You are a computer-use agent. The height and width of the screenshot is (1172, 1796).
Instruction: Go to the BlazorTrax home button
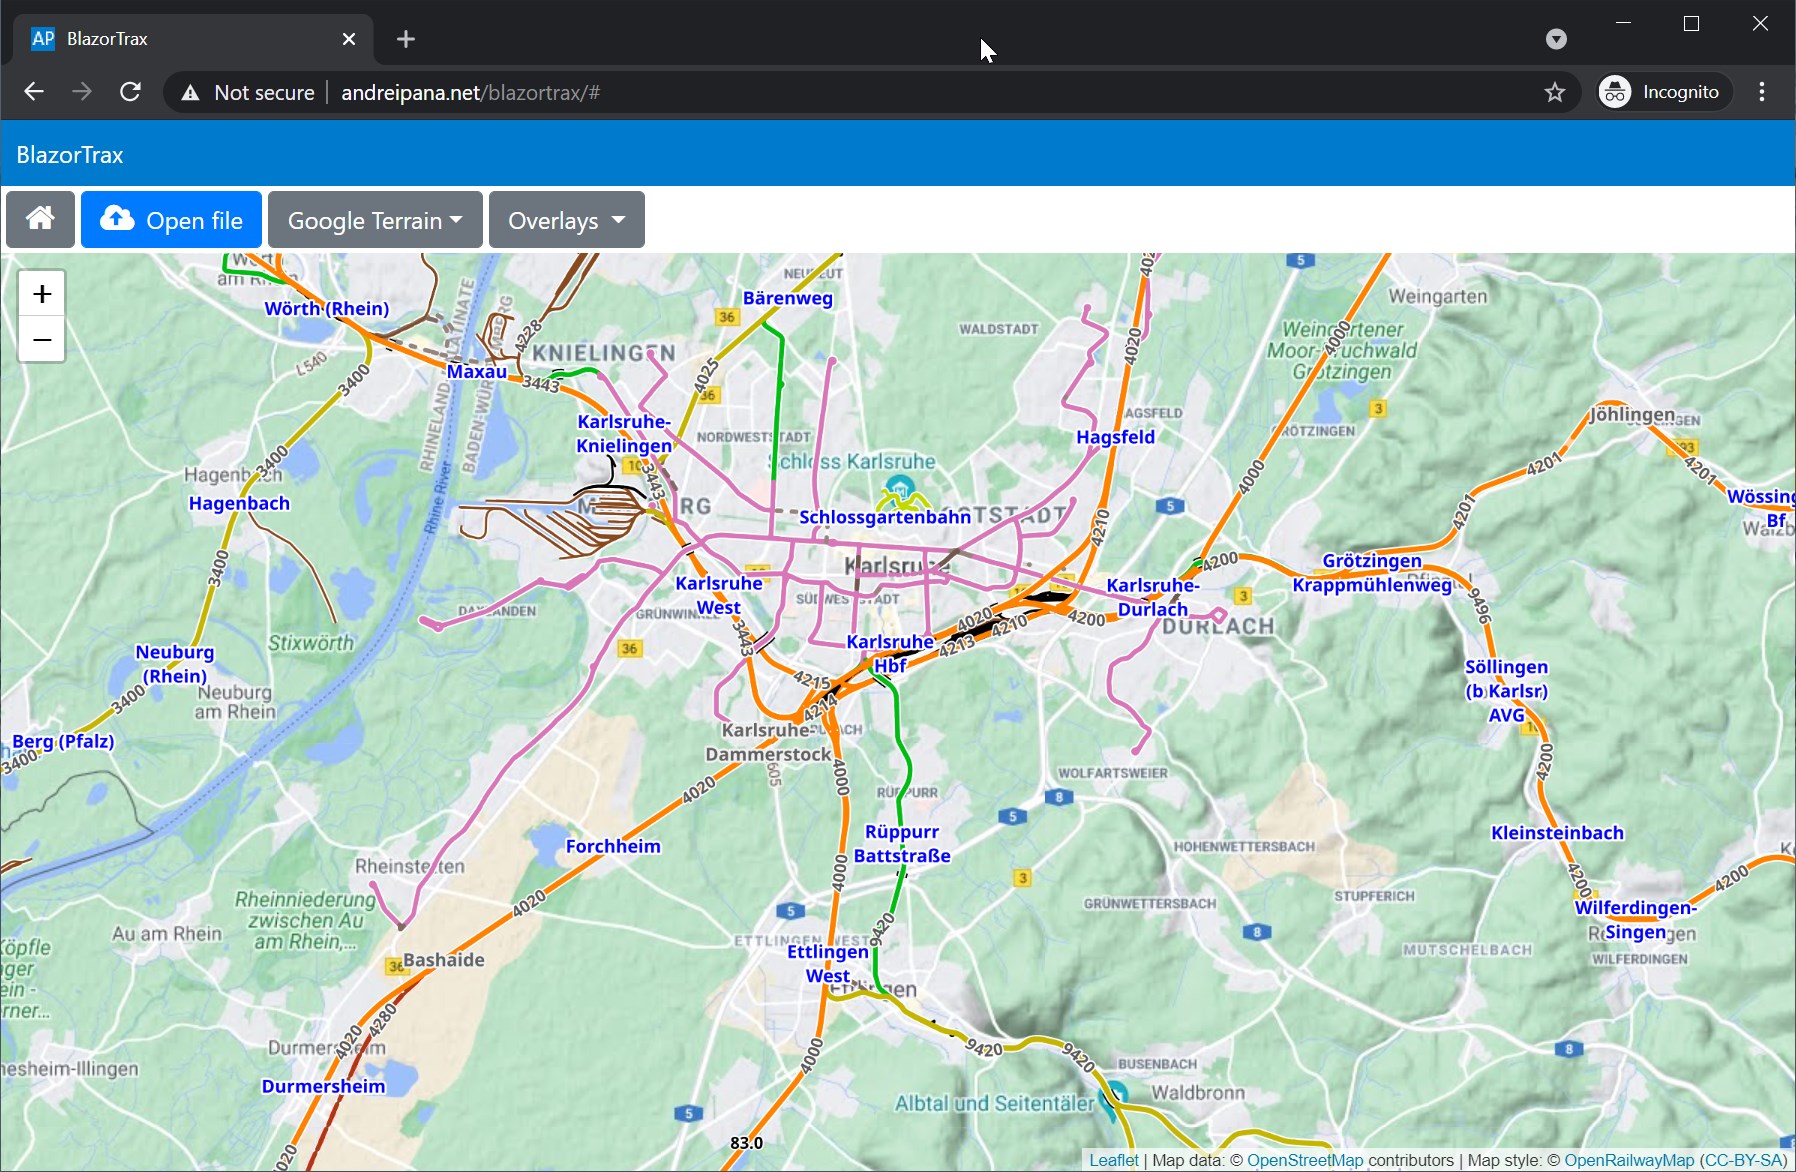click(x=40, y=219)
